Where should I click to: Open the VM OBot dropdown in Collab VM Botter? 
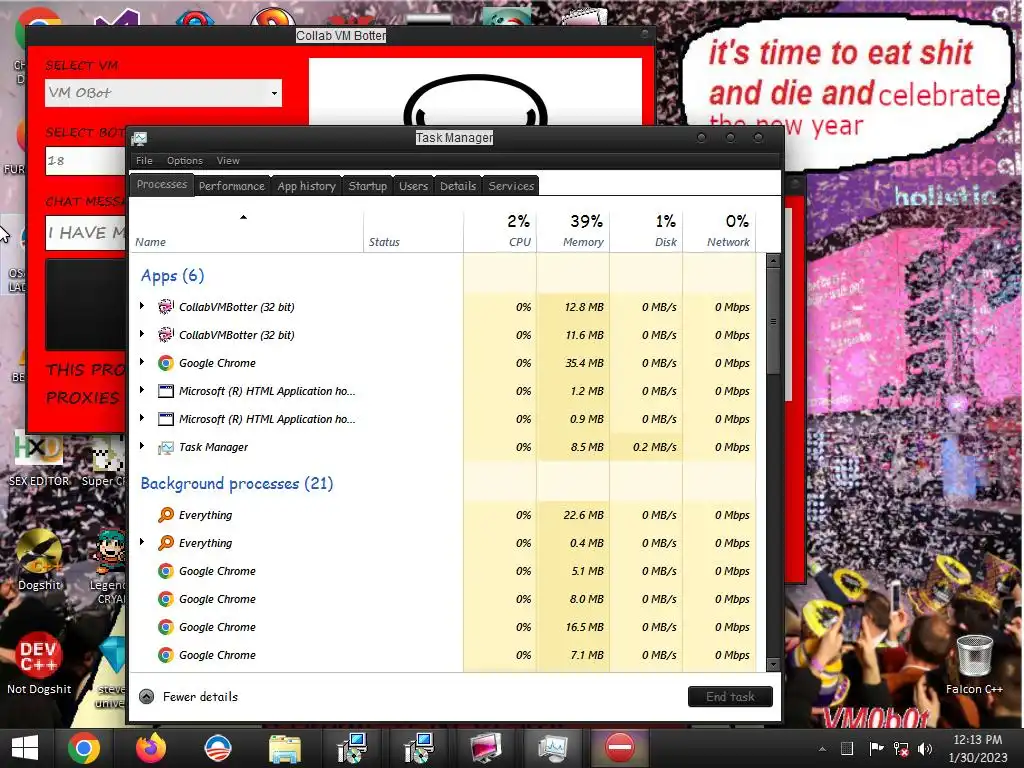coord(274,93)
